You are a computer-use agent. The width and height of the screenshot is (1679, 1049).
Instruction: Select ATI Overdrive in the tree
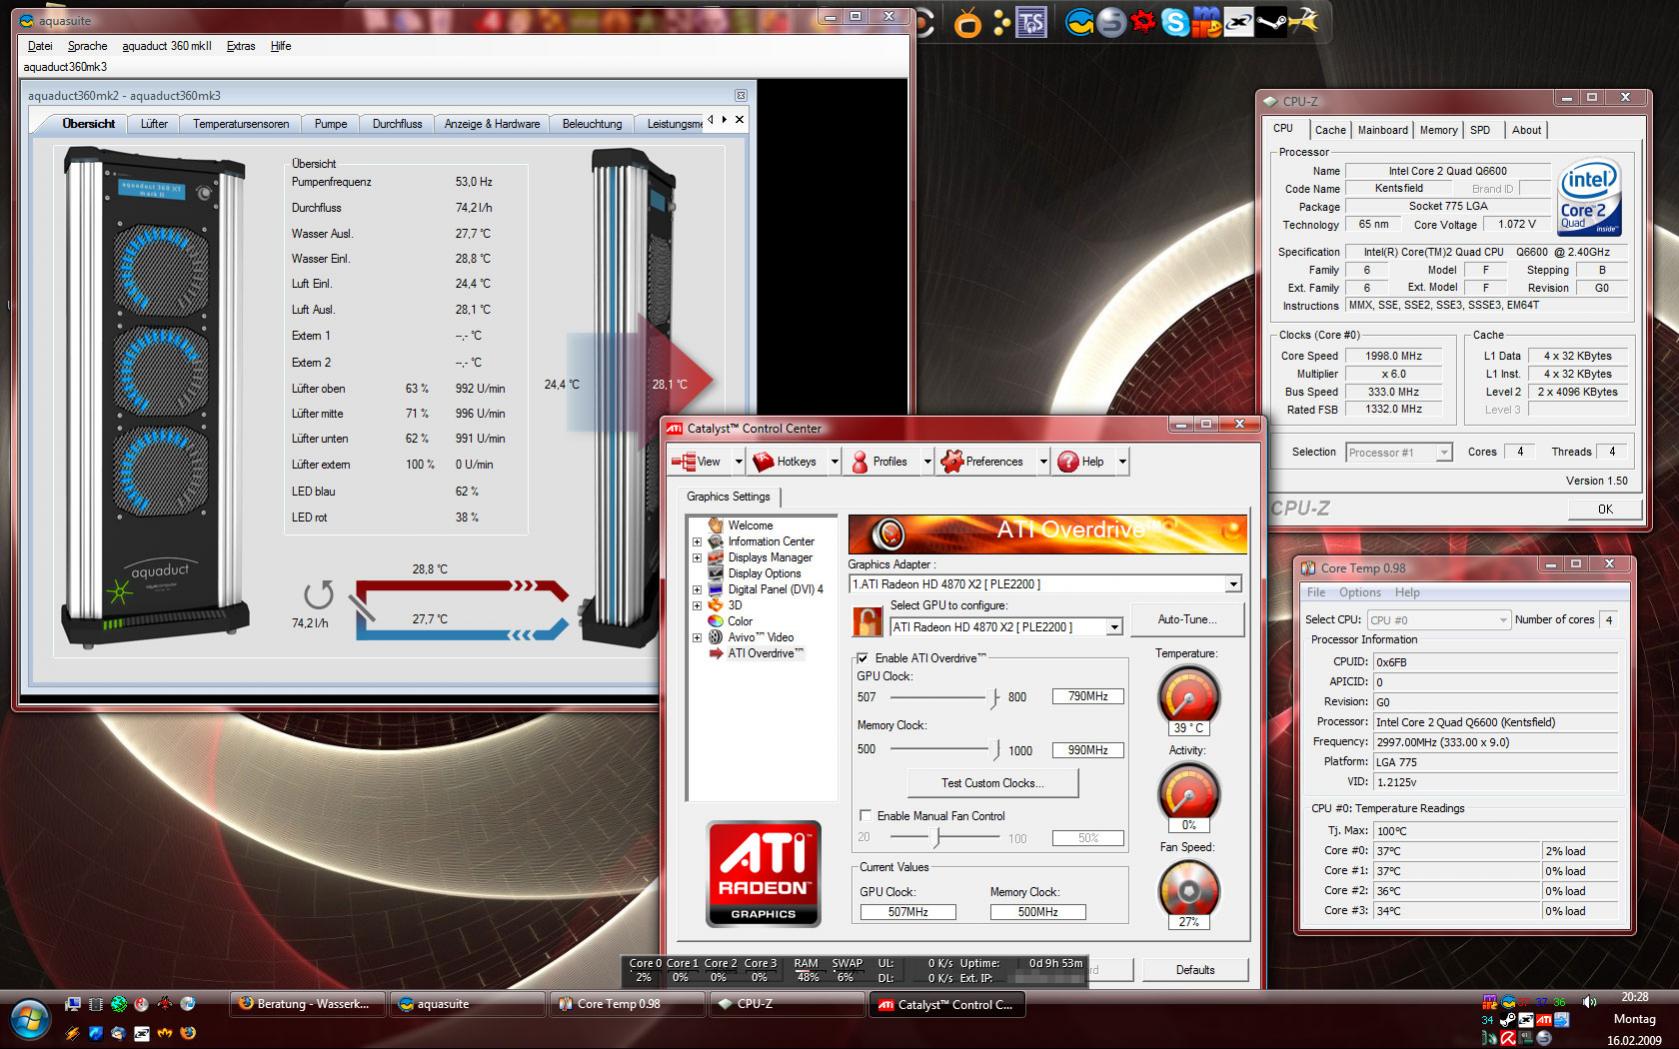(765, 654)
